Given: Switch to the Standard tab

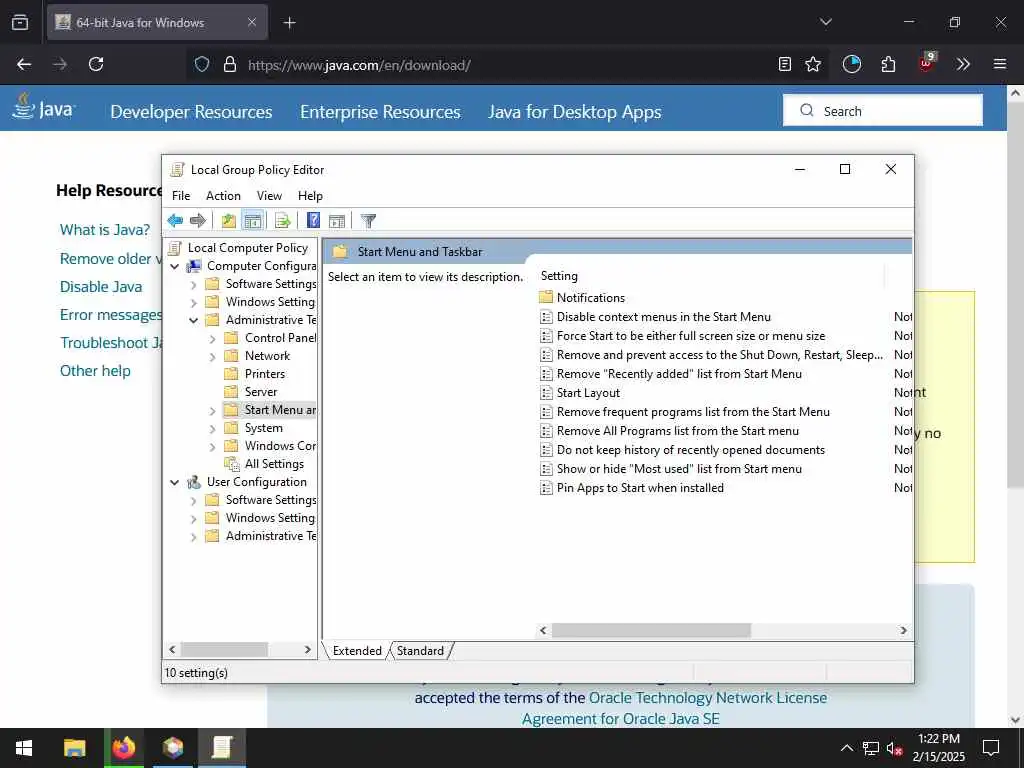Looking at the screenshot, I should pyautogui.click(x=420, y=651).
